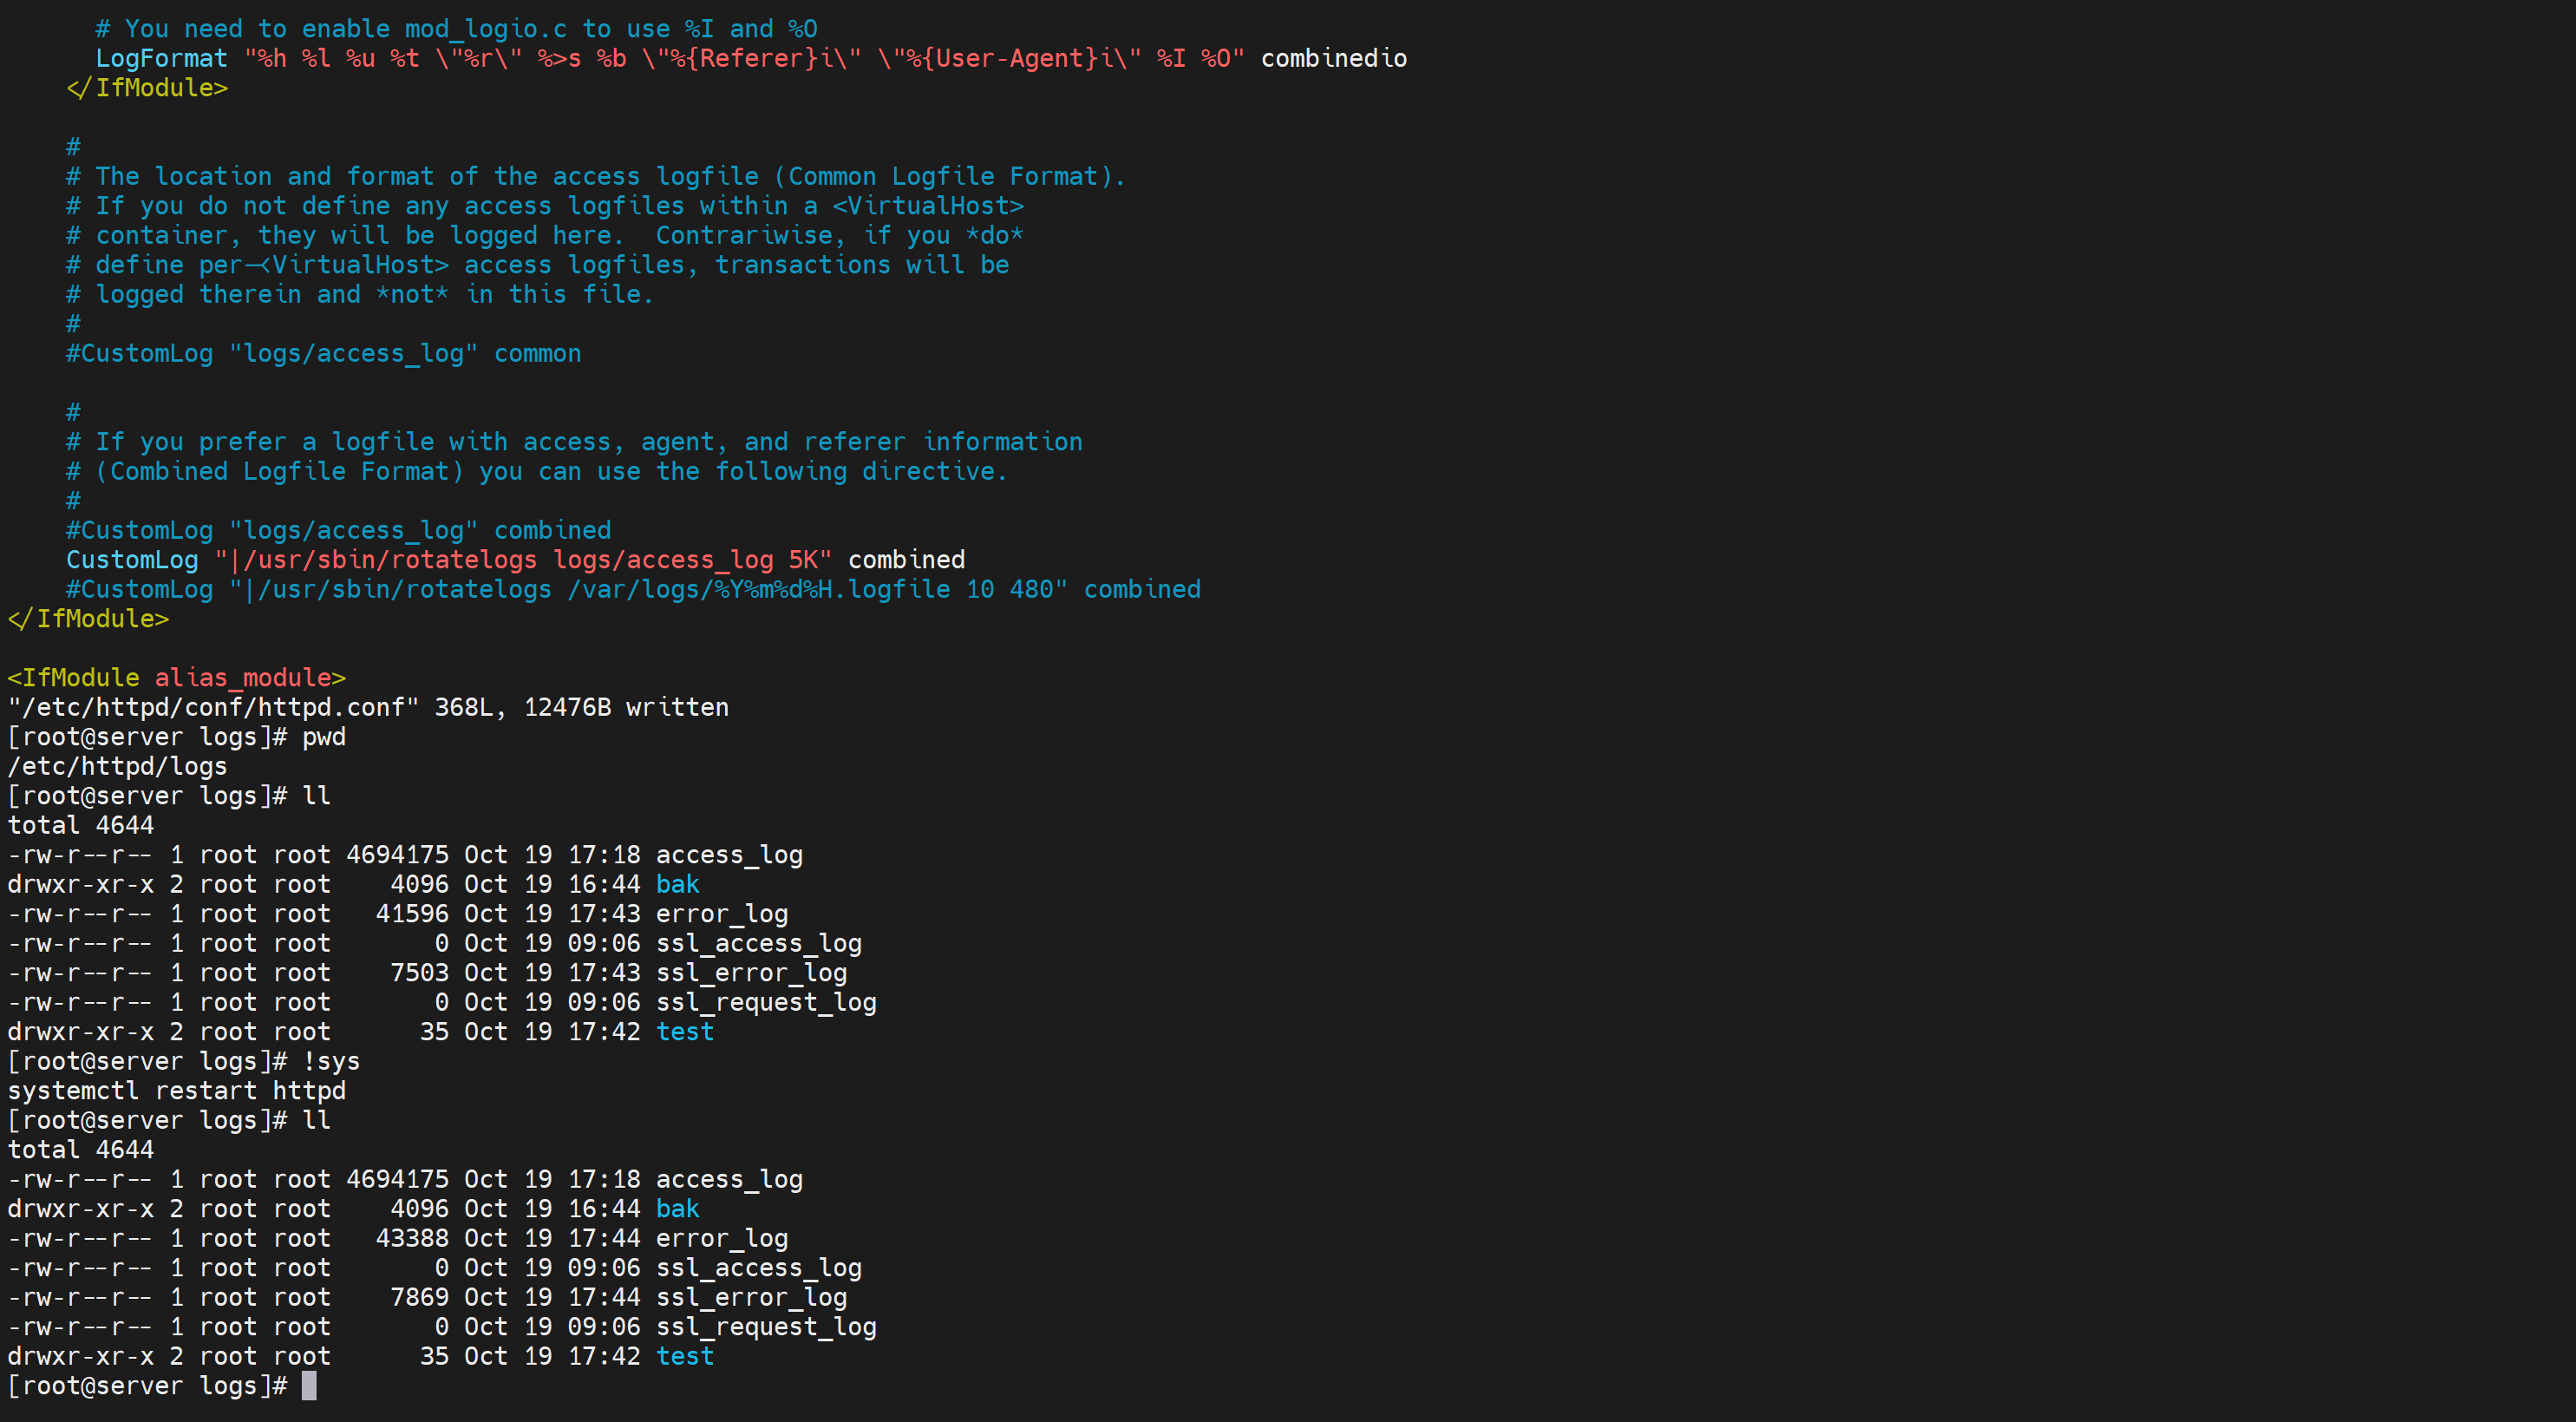Click '368L, 12476B written' status message

(x=580, y=707)
